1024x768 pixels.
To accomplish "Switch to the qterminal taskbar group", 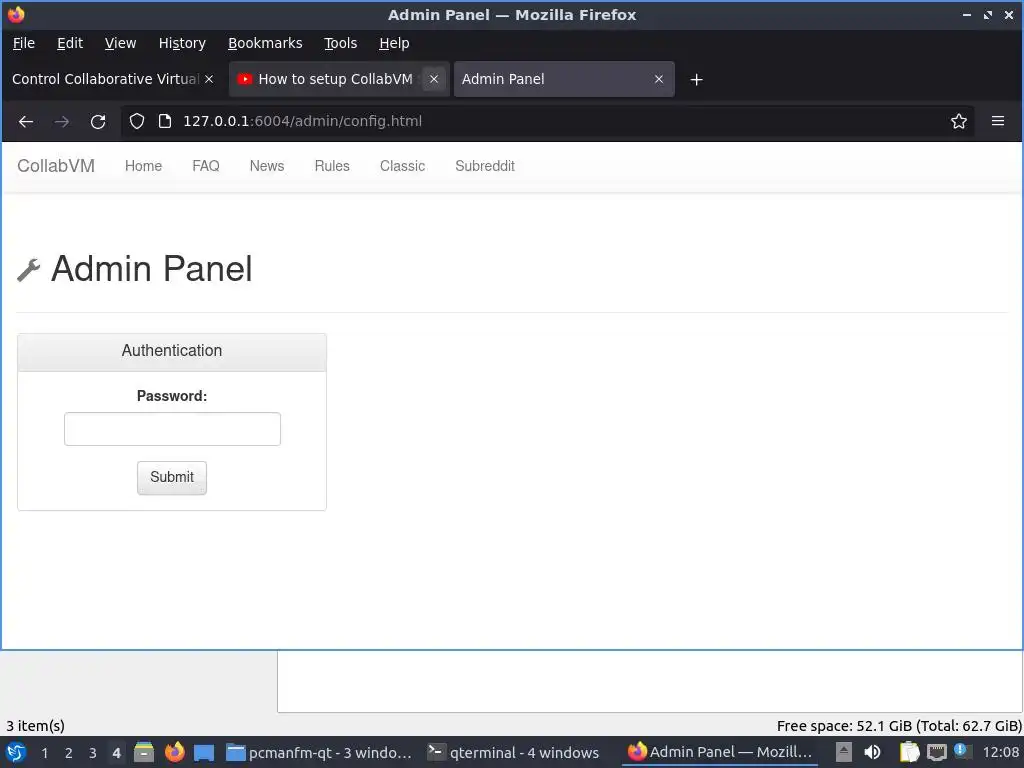I will point(513,753).
